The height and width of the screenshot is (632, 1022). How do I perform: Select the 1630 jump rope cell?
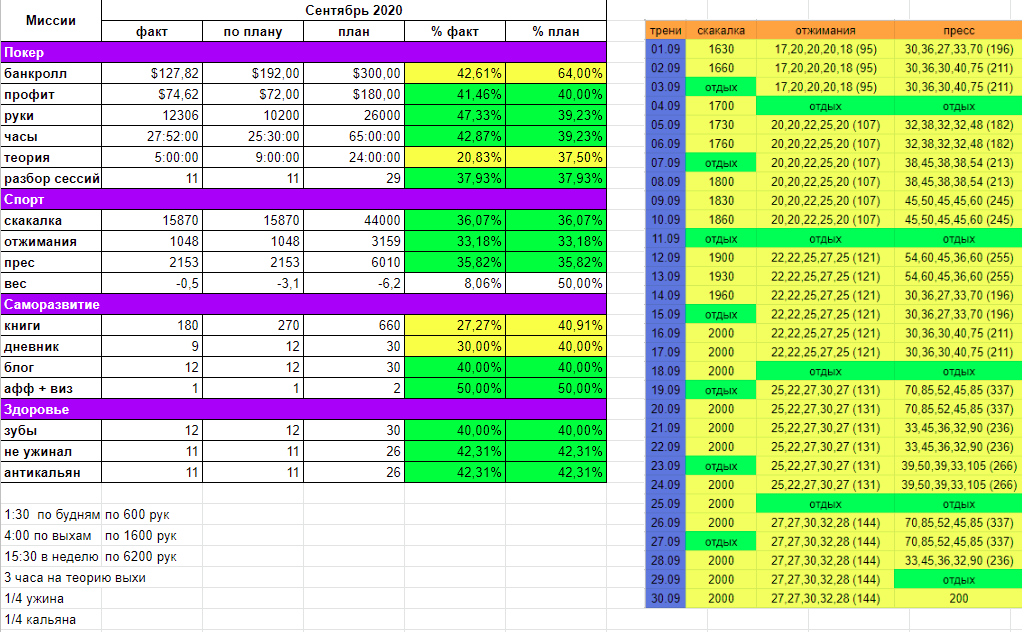pos(721,49)
